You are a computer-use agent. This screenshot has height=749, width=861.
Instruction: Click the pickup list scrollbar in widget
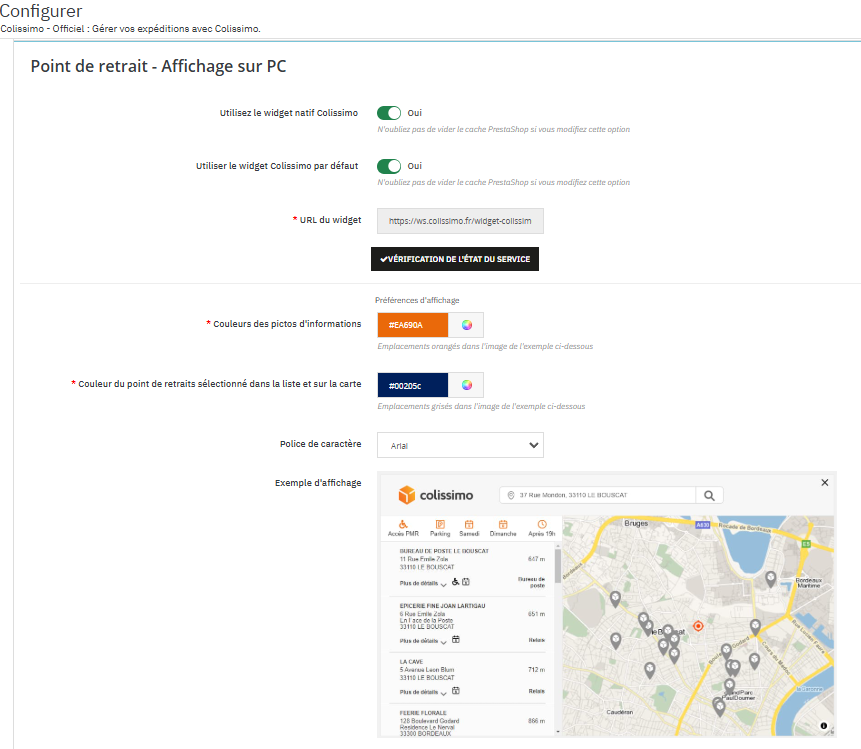pos(558,566)
